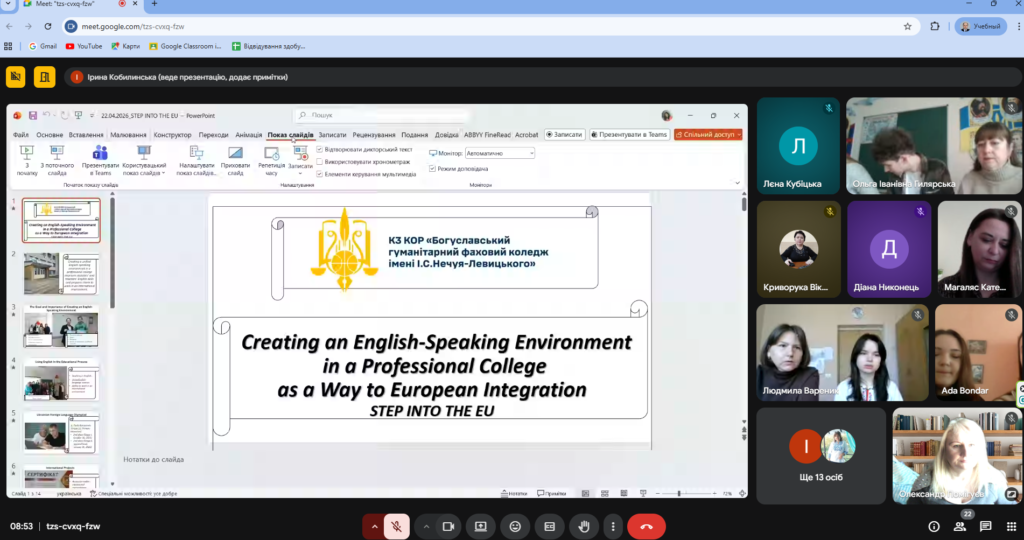Send an emoji reaction

[515, 526]
